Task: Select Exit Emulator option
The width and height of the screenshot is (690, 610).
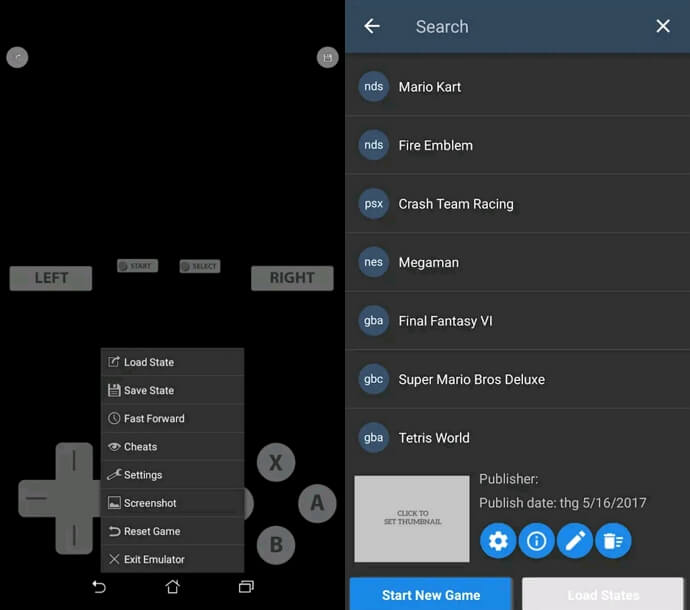Action: tap(172, 559)
